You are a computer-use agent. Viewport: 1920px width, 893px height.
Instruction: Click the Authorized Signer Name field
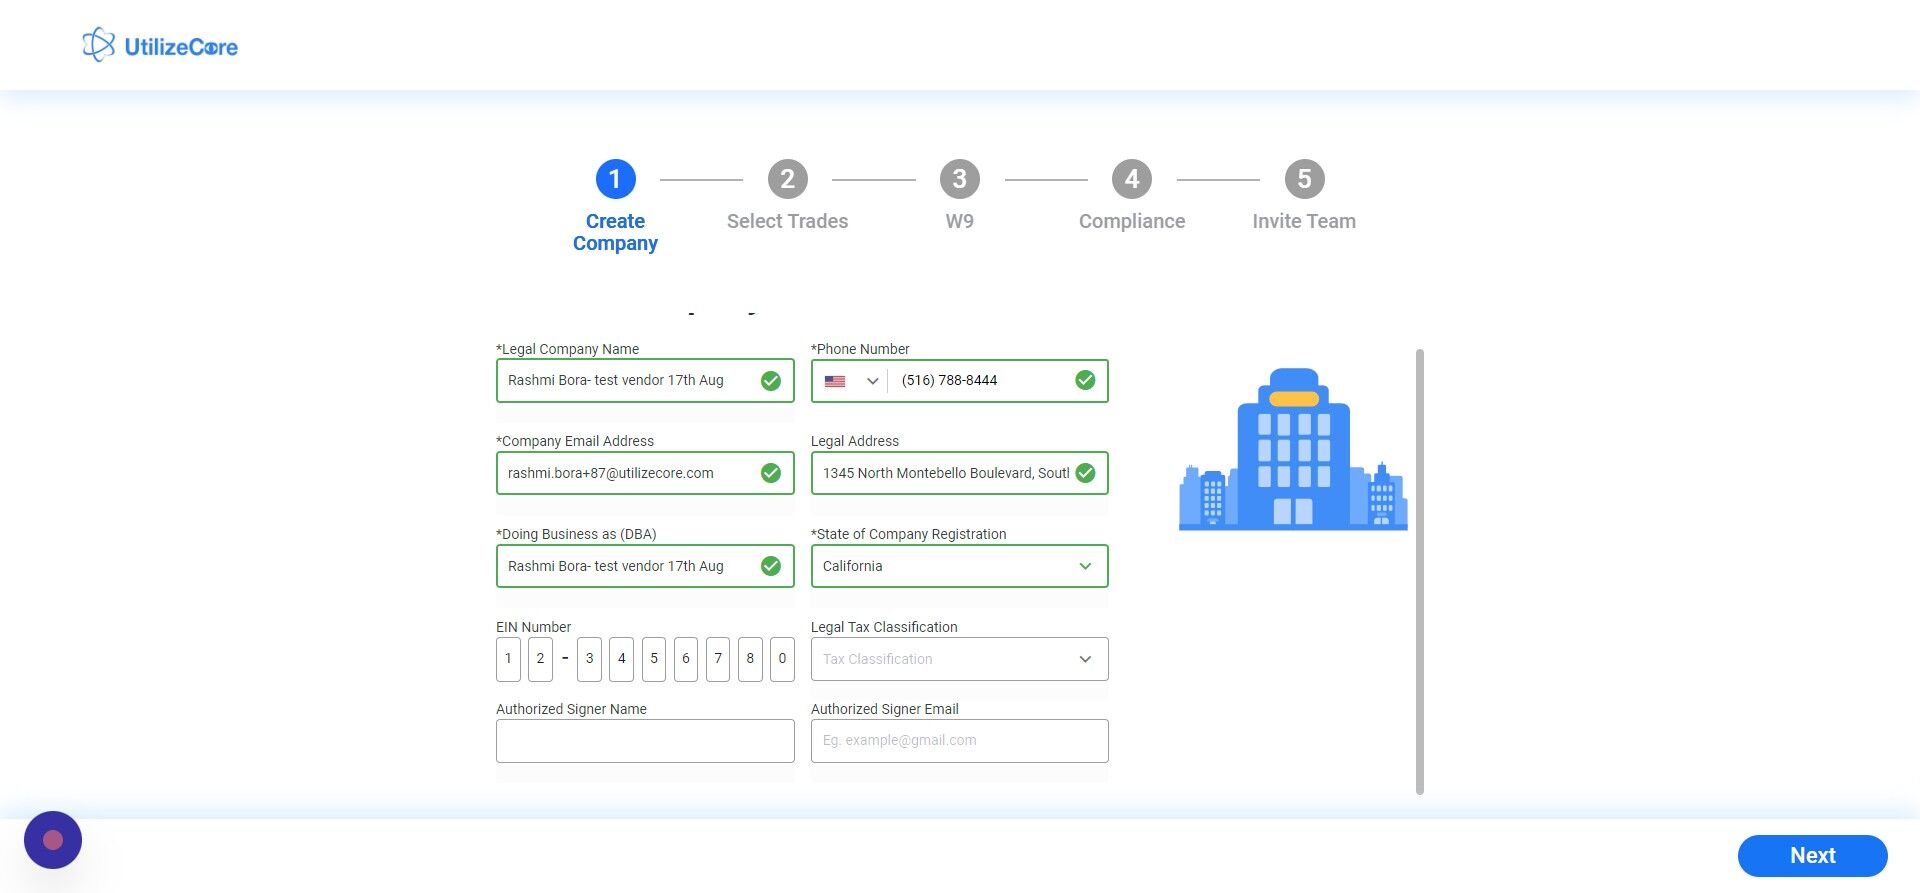pos(645,741)
